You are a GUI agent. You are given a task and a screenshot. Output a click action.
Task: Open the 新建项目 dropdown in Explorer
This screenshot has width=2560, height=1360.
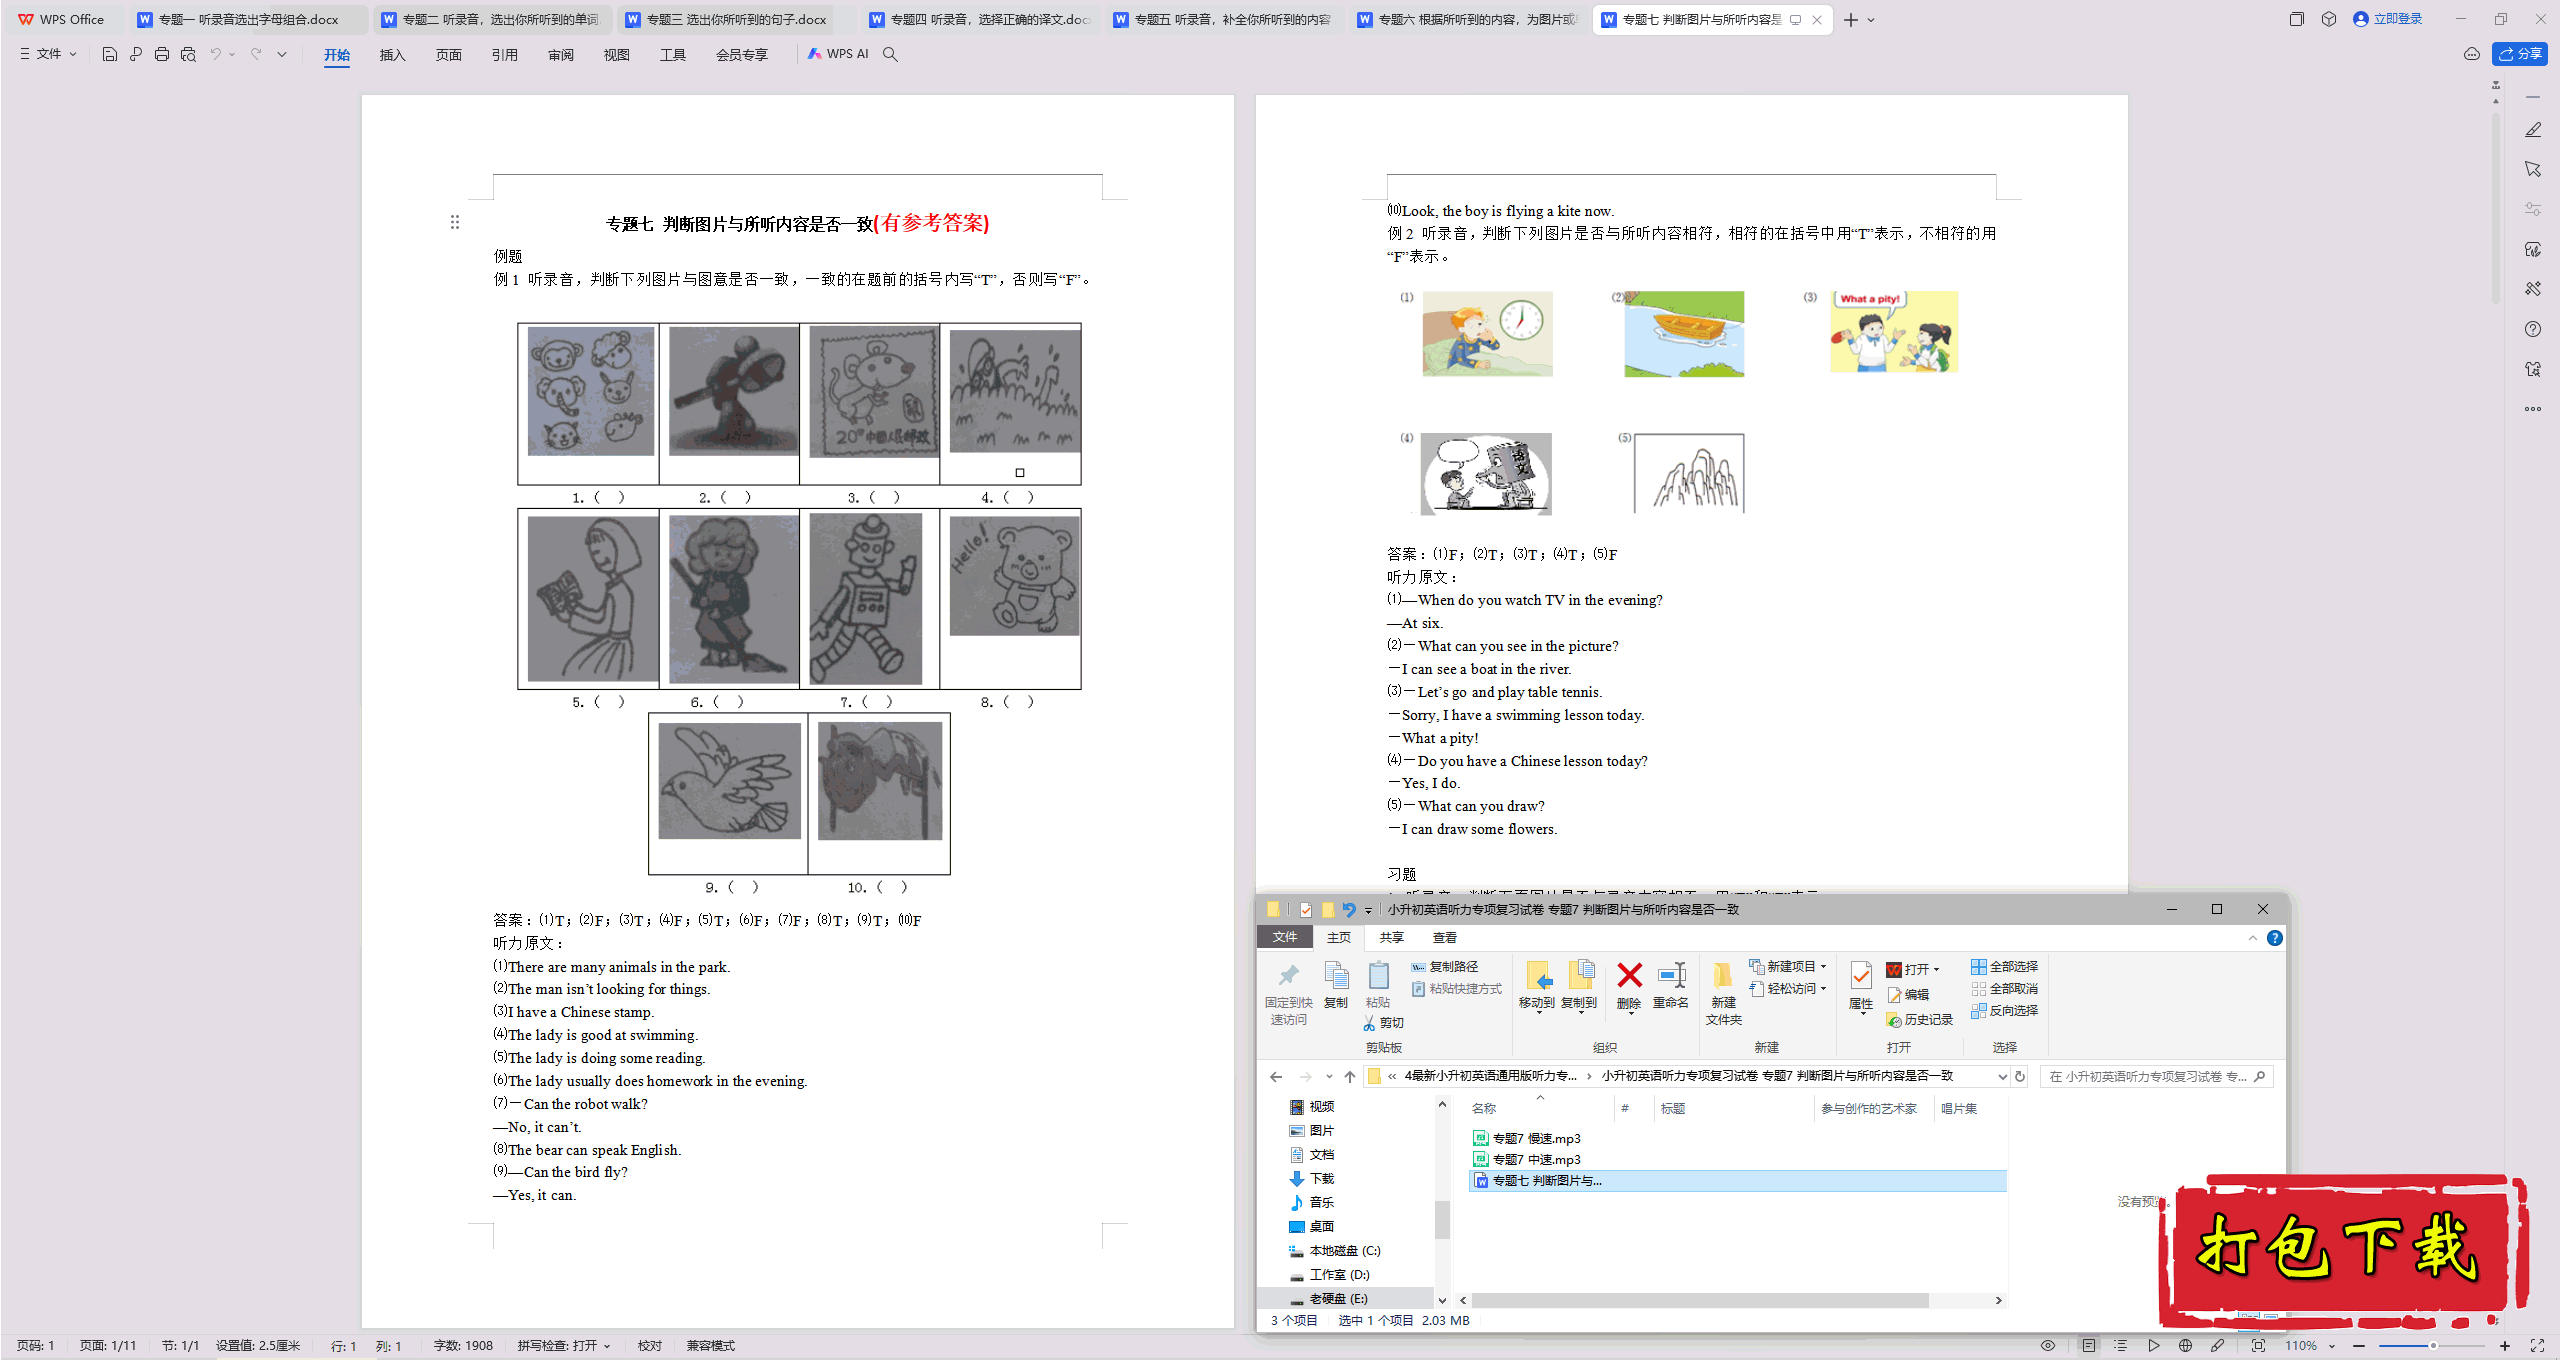click(x=1788, y=966)
